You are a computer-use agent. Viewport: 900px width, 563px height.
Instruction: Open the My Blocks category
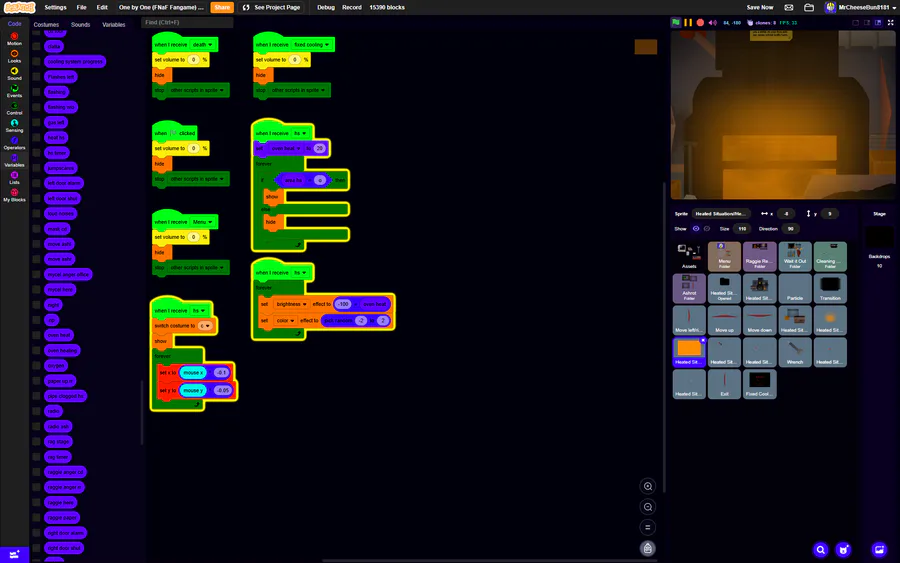point(14,195)
